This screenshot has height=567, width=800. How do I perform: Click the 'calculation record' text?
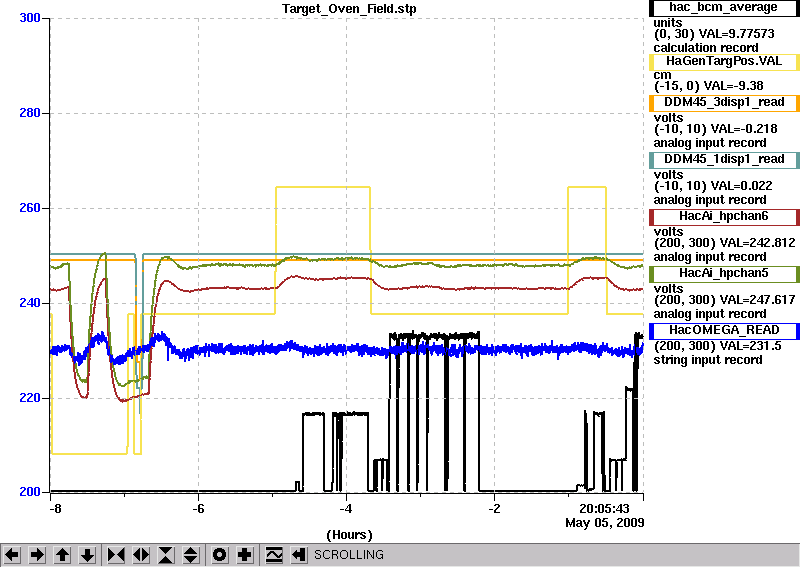[706, 48]
